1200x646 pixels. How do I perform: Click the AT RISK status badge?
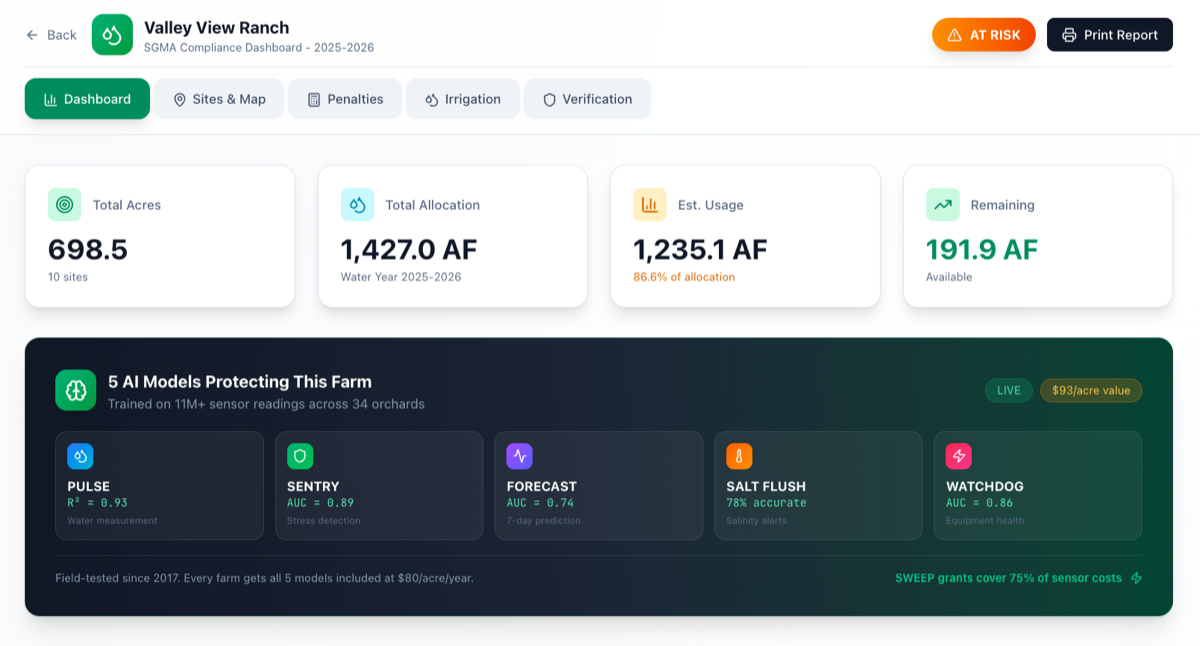click(x=983, y=34)
